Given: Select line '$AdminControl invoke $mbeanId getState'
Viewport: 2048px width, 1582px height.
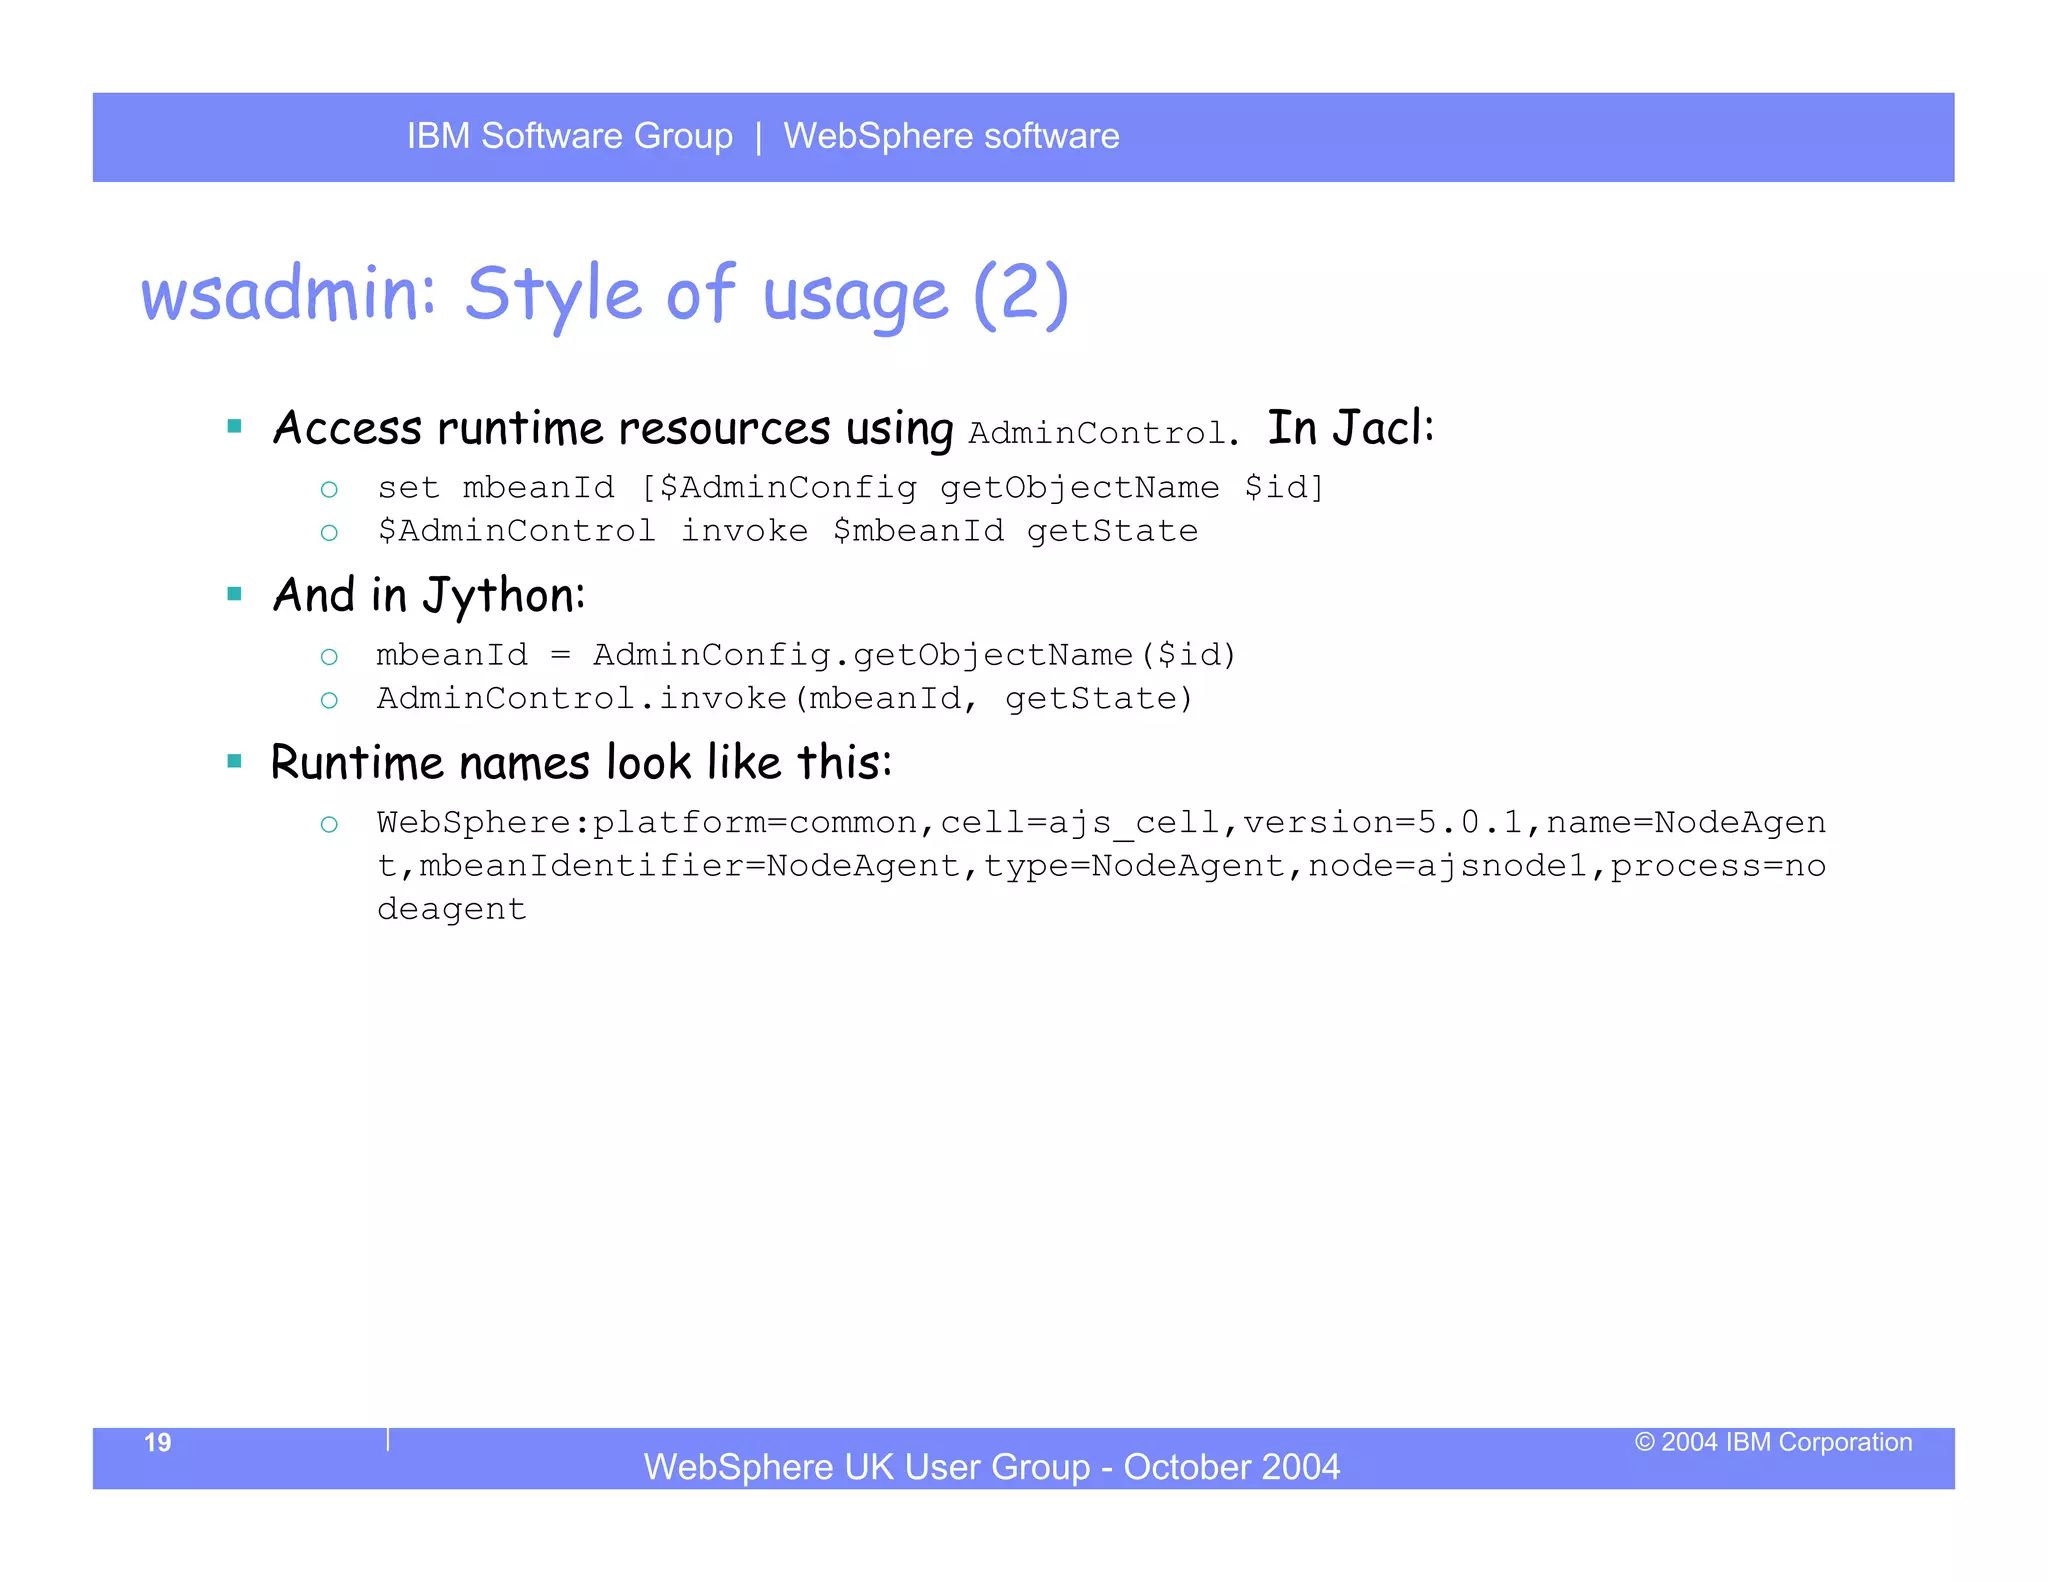Looking at the screenshot, I should [788, 531].
